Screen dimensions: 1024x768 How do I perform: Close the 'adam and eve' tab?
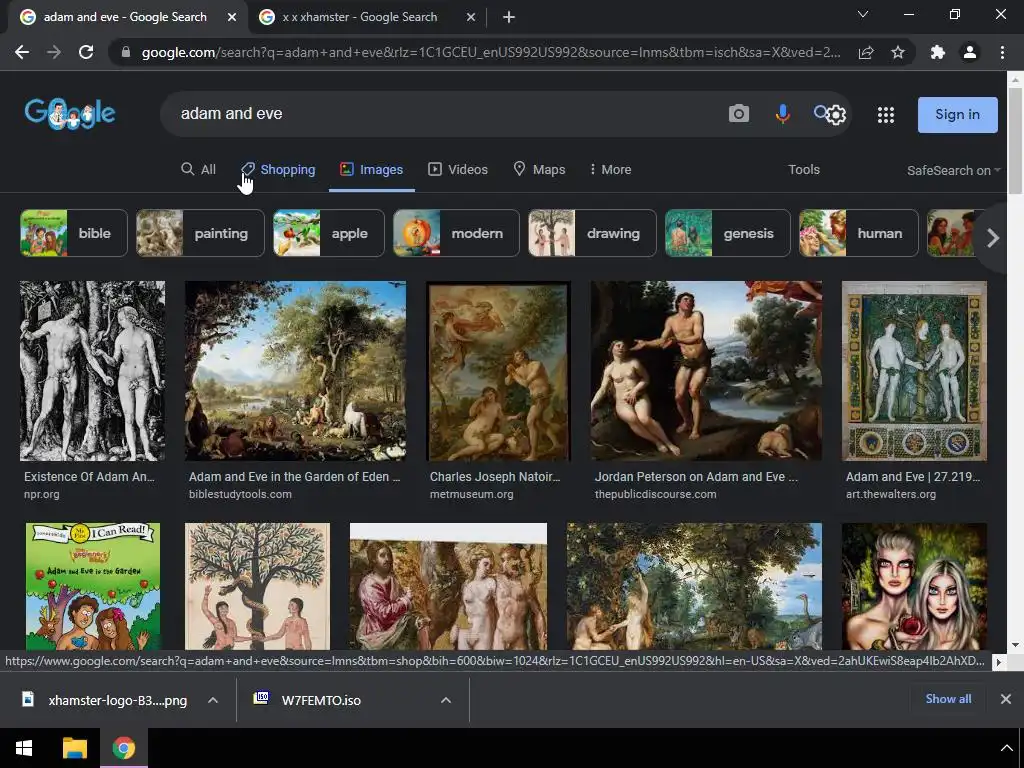point(232,18)
